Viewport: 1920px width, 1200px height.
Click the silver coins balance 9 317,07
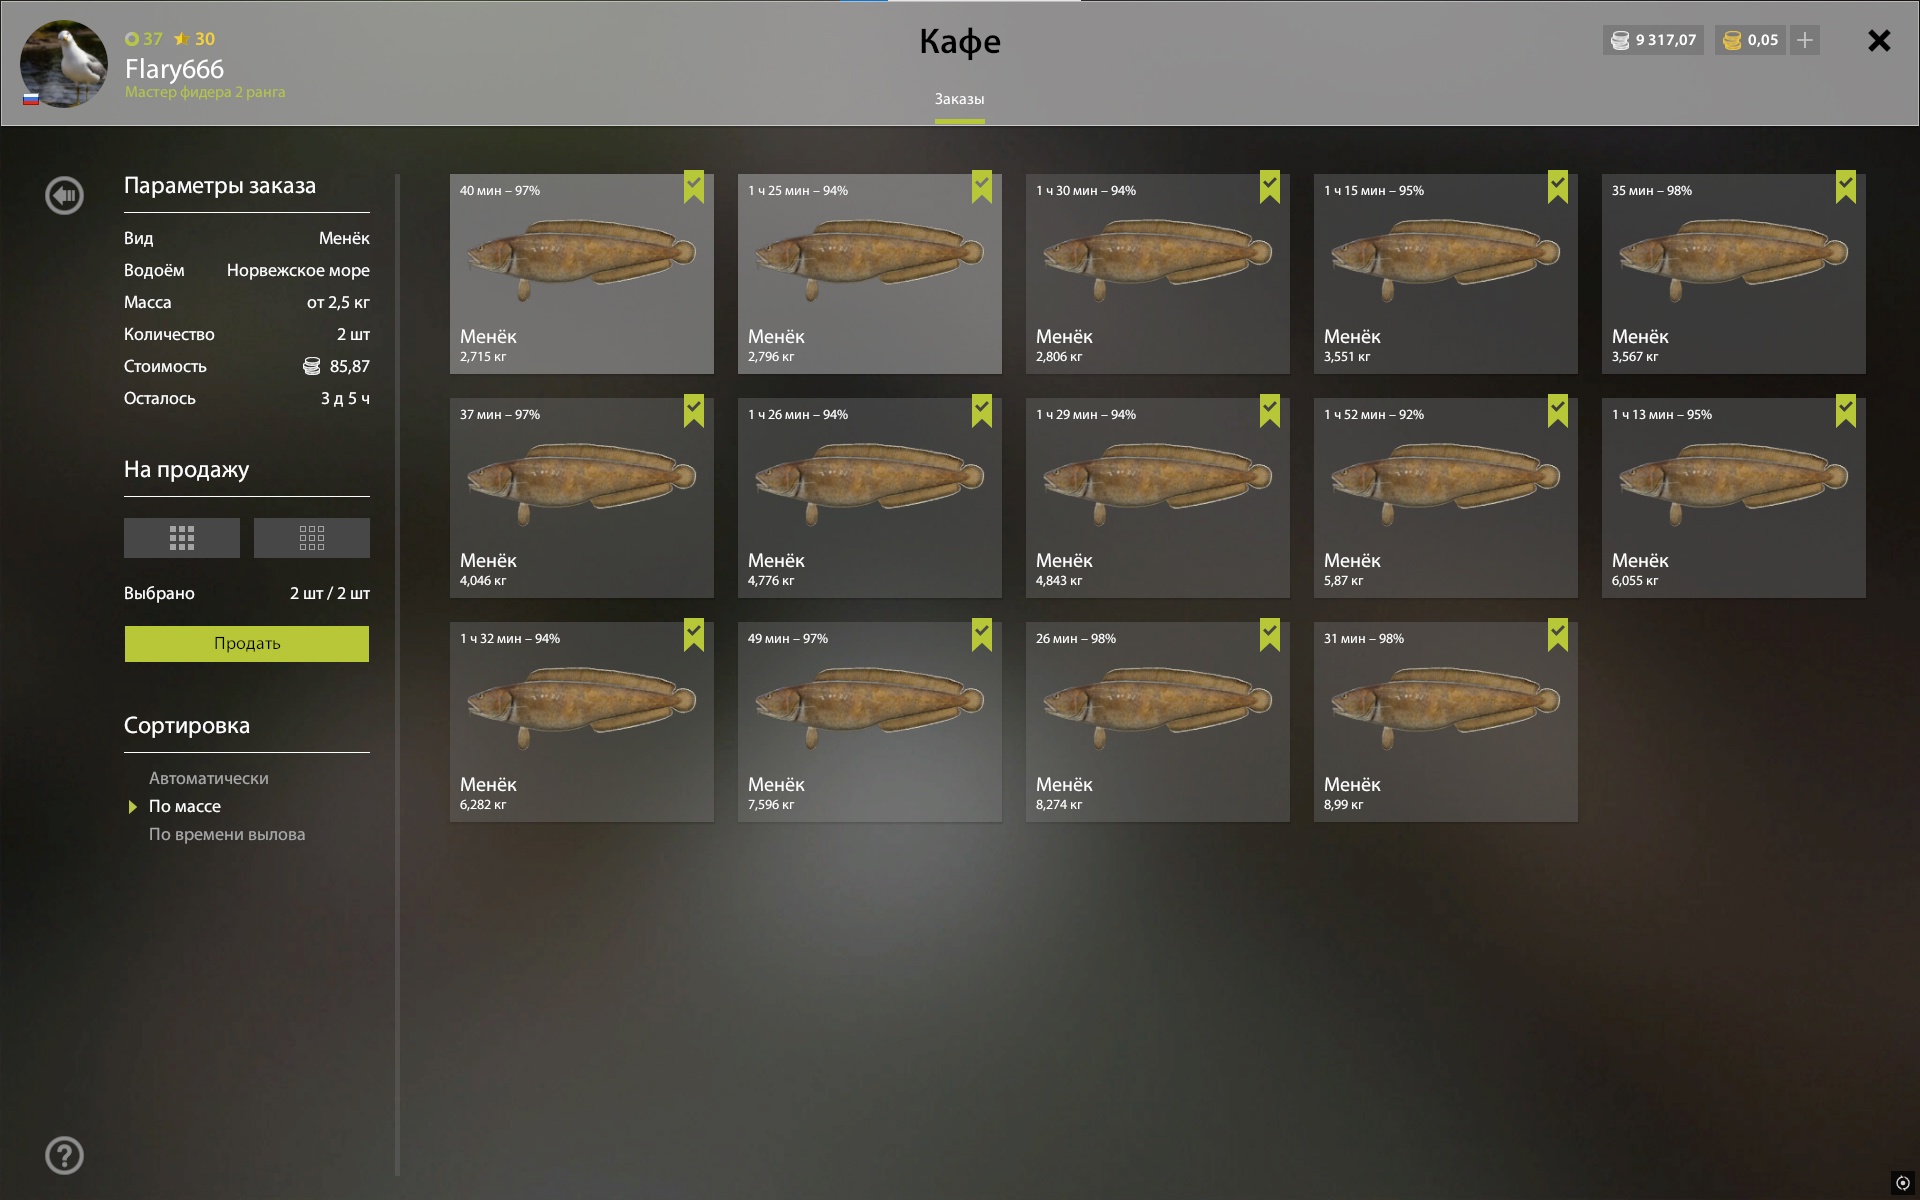1653,40
